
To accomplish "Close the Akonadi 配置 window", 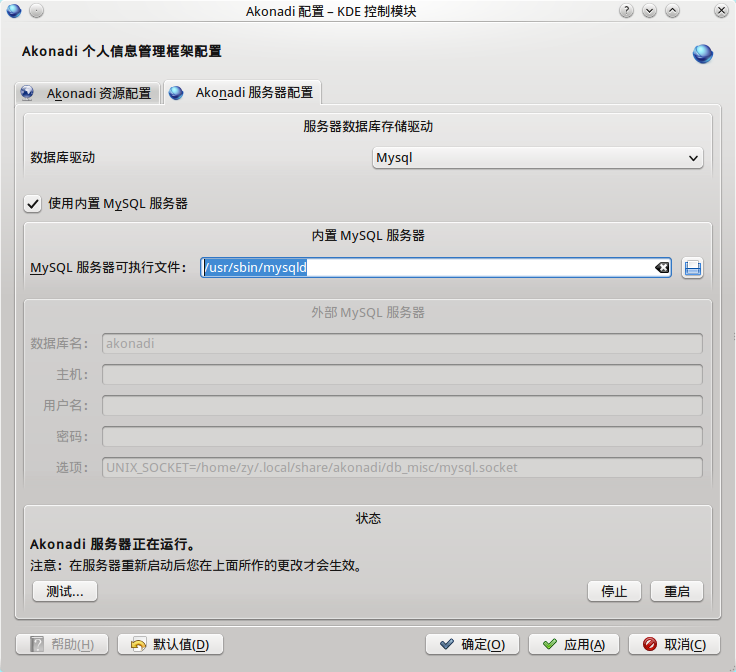I will (721, 10).
